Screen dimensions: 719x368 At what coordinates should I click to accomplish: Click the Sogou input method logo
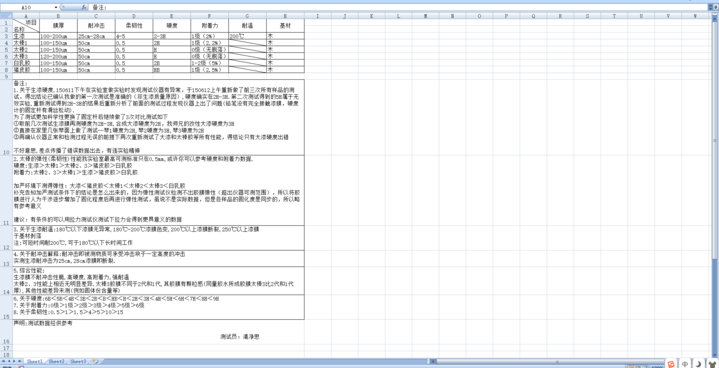click(672, 363)
